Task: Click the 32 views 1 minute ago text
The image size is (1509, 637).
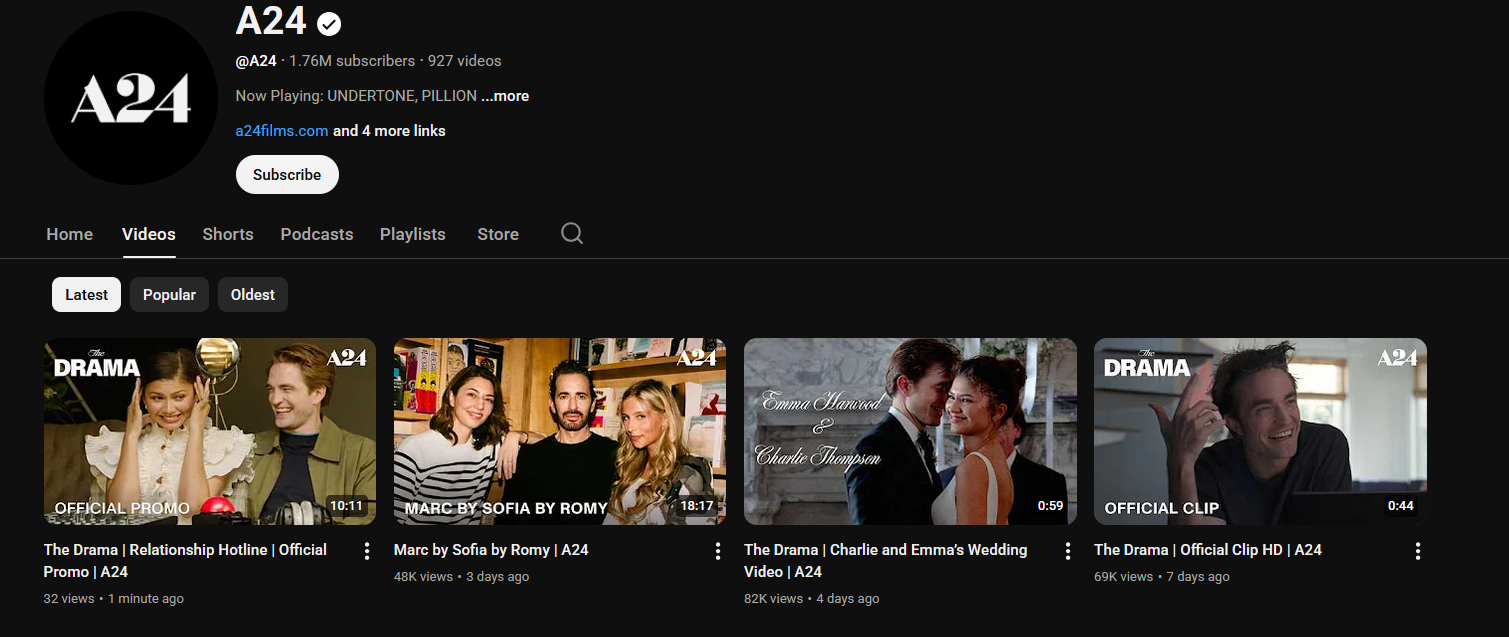Action: coord(114,599)
